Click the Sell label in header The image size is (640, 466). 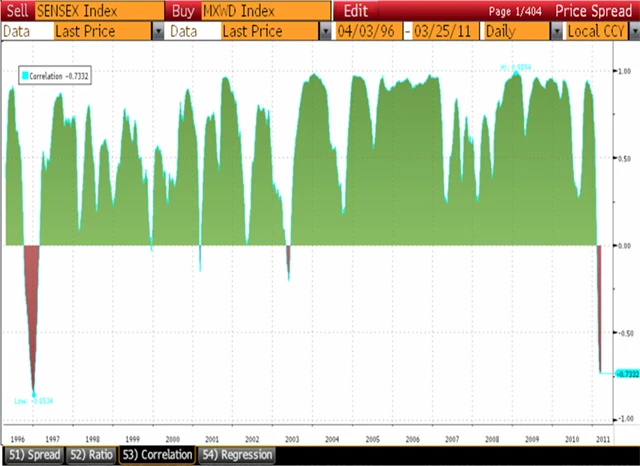point(17,10)
